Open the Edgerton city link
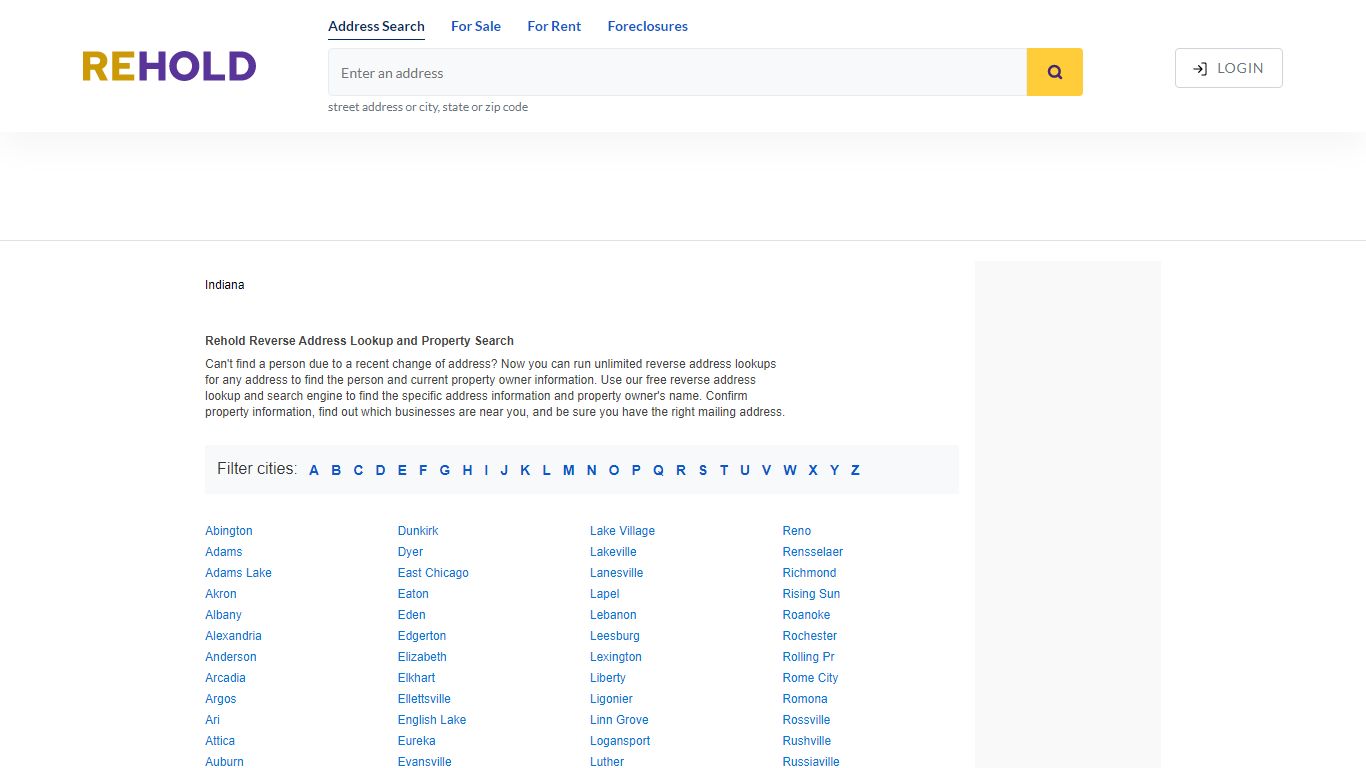 click(x=422, y=636)
